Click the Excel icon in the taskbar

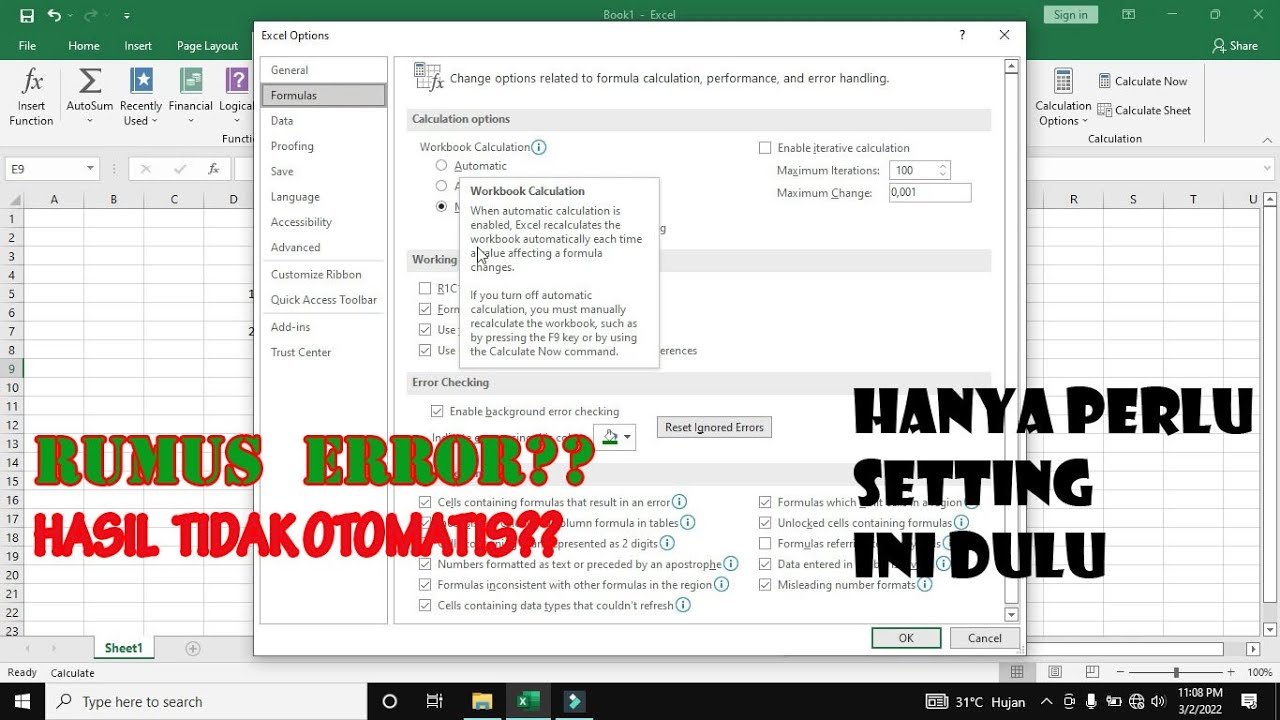(x=528, y=701)
